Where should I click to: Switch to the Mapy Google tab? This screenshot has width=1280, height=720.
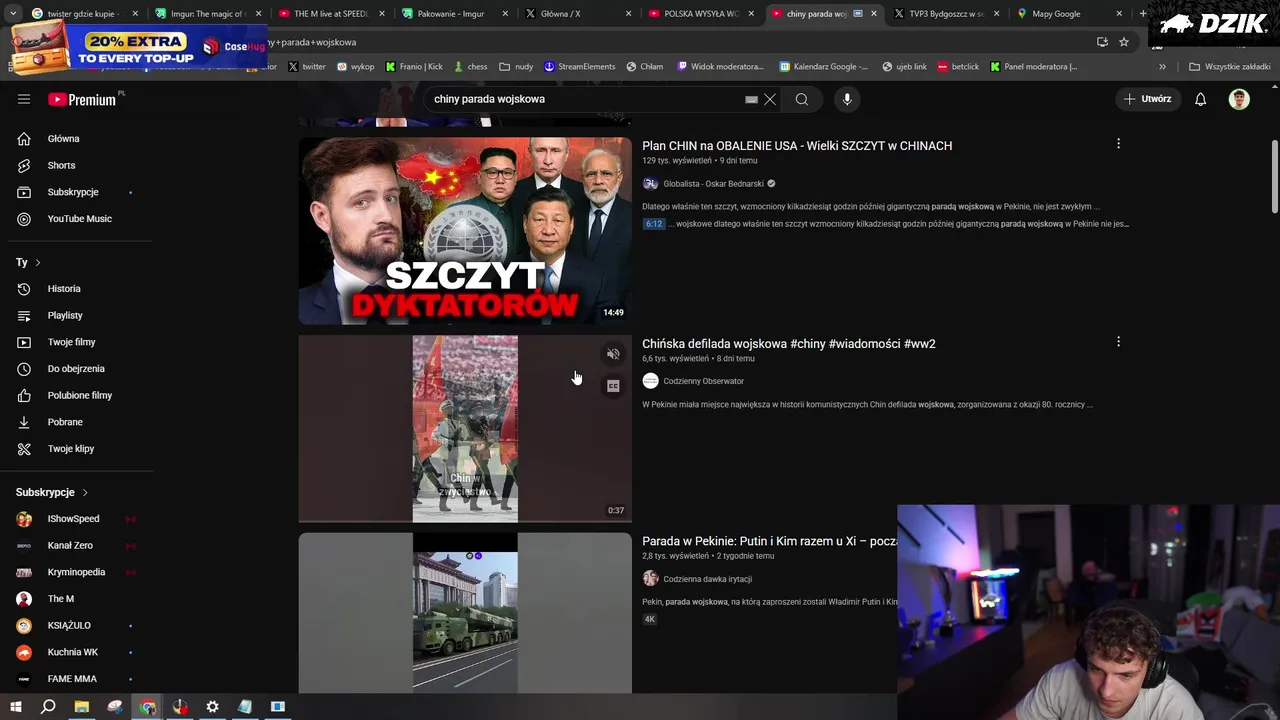1069,14
